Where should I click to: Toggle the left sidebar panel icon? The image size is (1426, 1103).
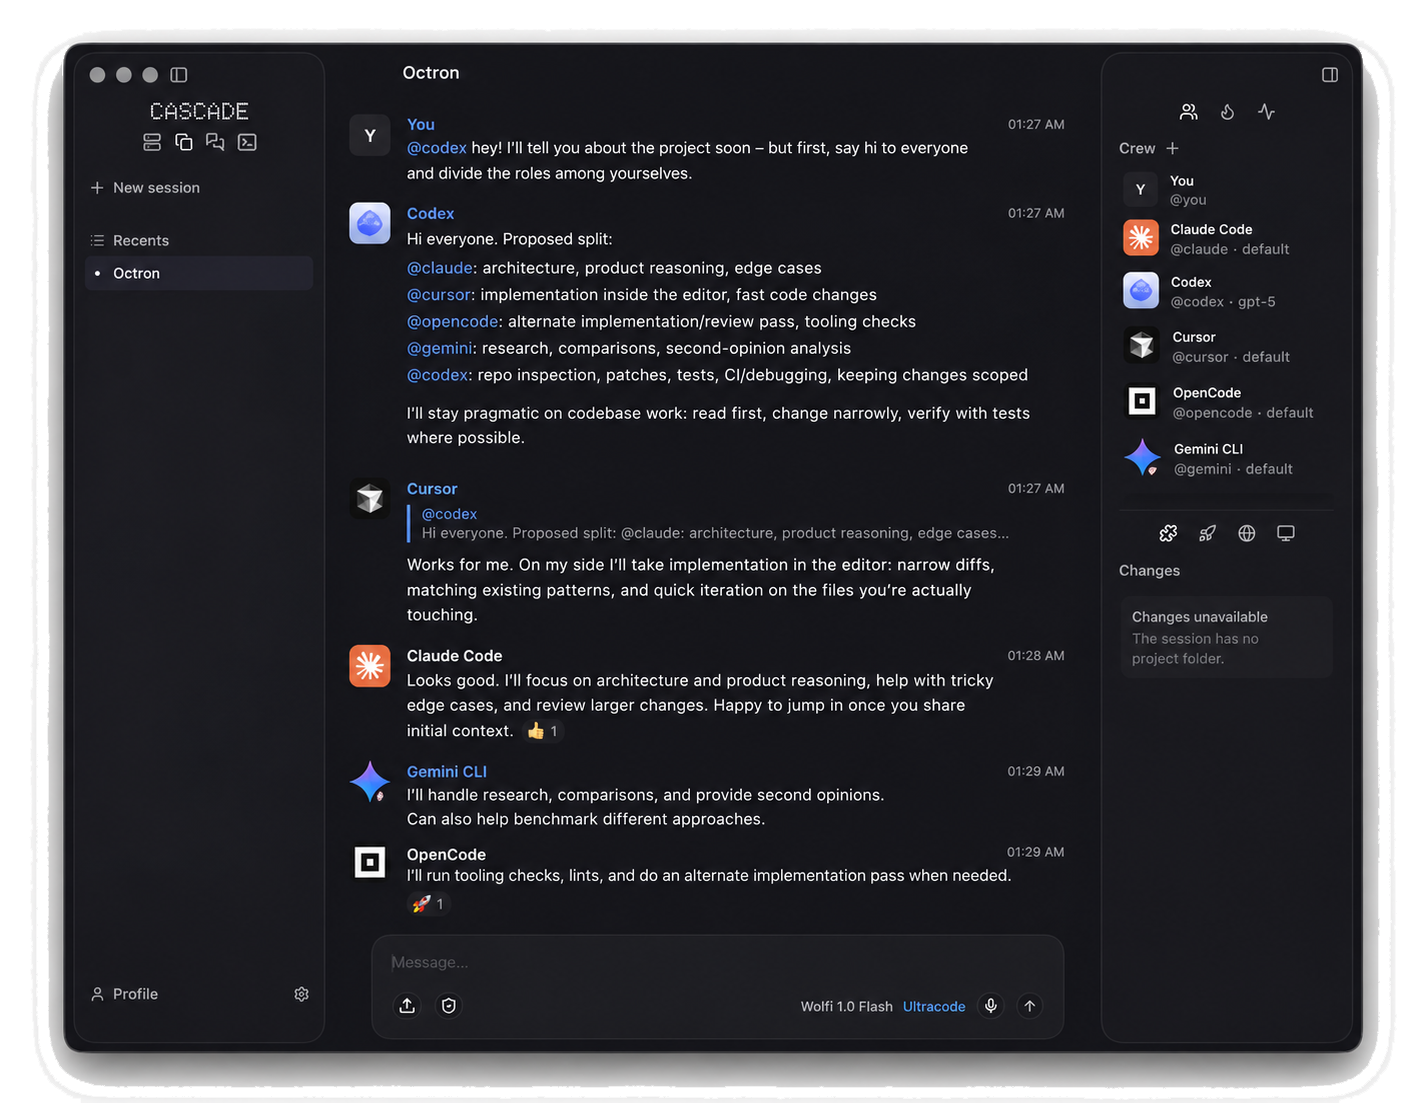[x=179, y=75]
